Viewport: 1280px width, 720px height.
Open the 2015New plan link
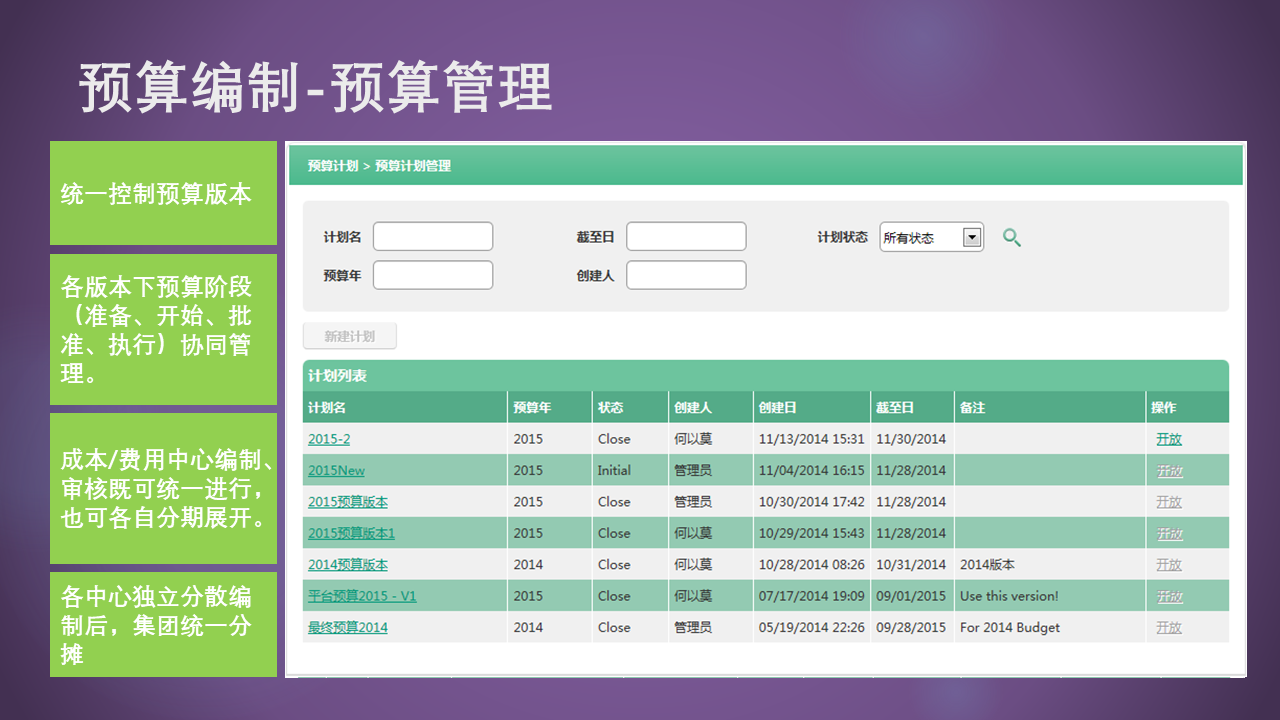coord(336,470)
